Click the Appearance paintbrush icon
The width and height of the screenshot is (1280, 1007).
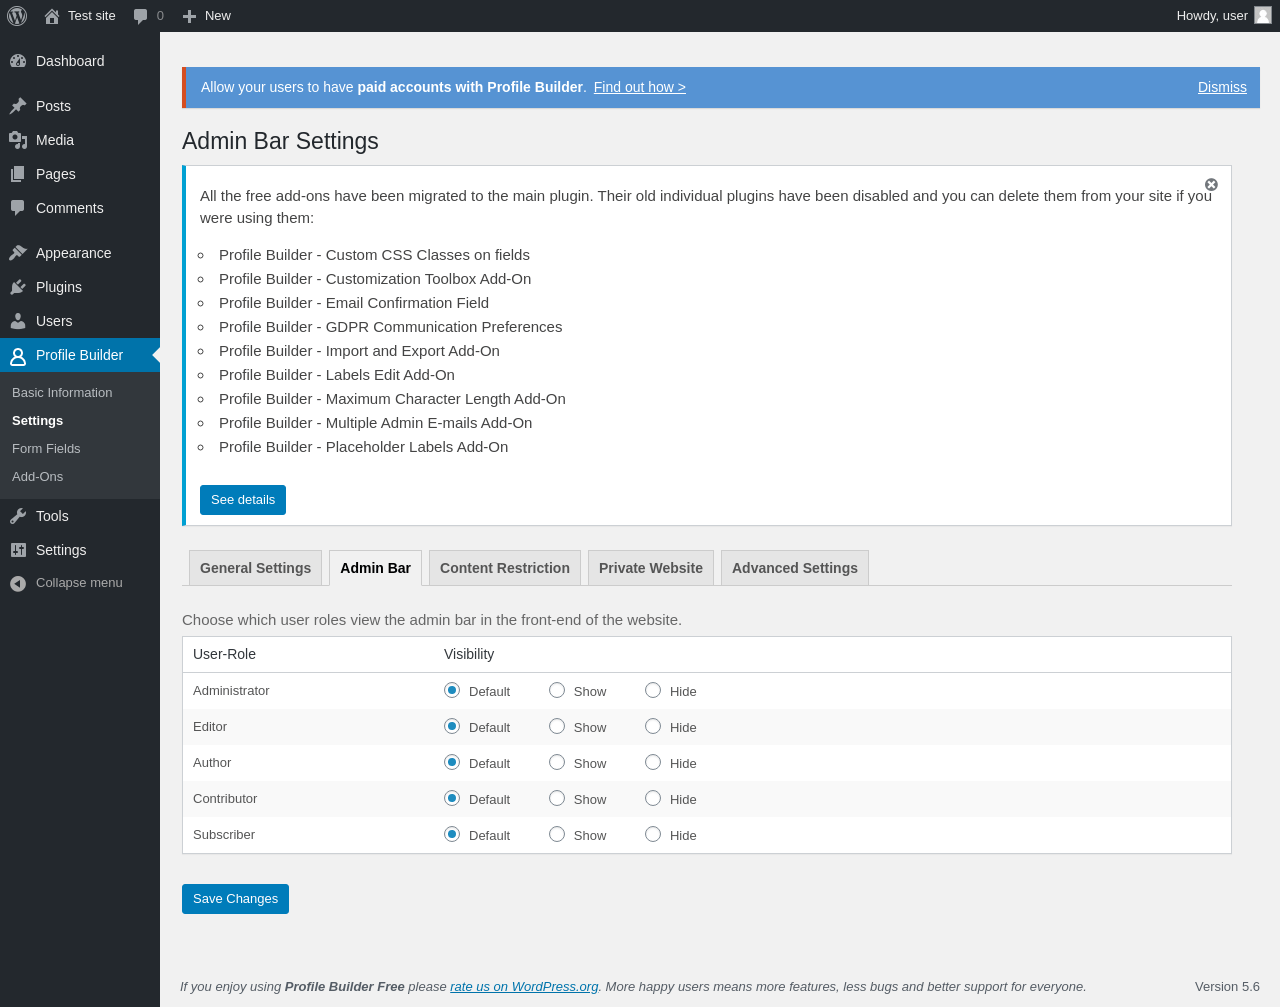click(18, 253)
